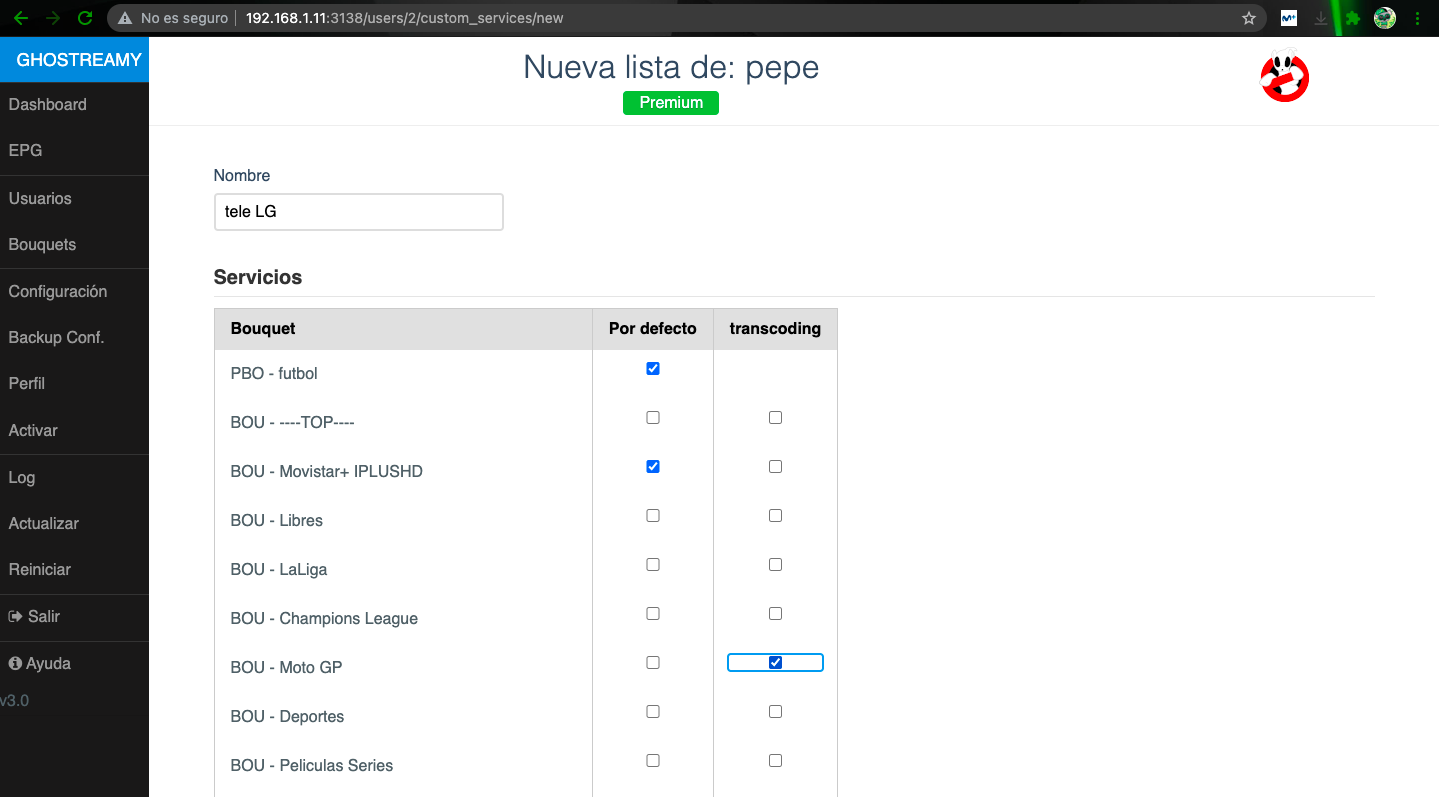Click the browser reload icon
This screenshot has width=1439, height=797.
coord(85,18)
